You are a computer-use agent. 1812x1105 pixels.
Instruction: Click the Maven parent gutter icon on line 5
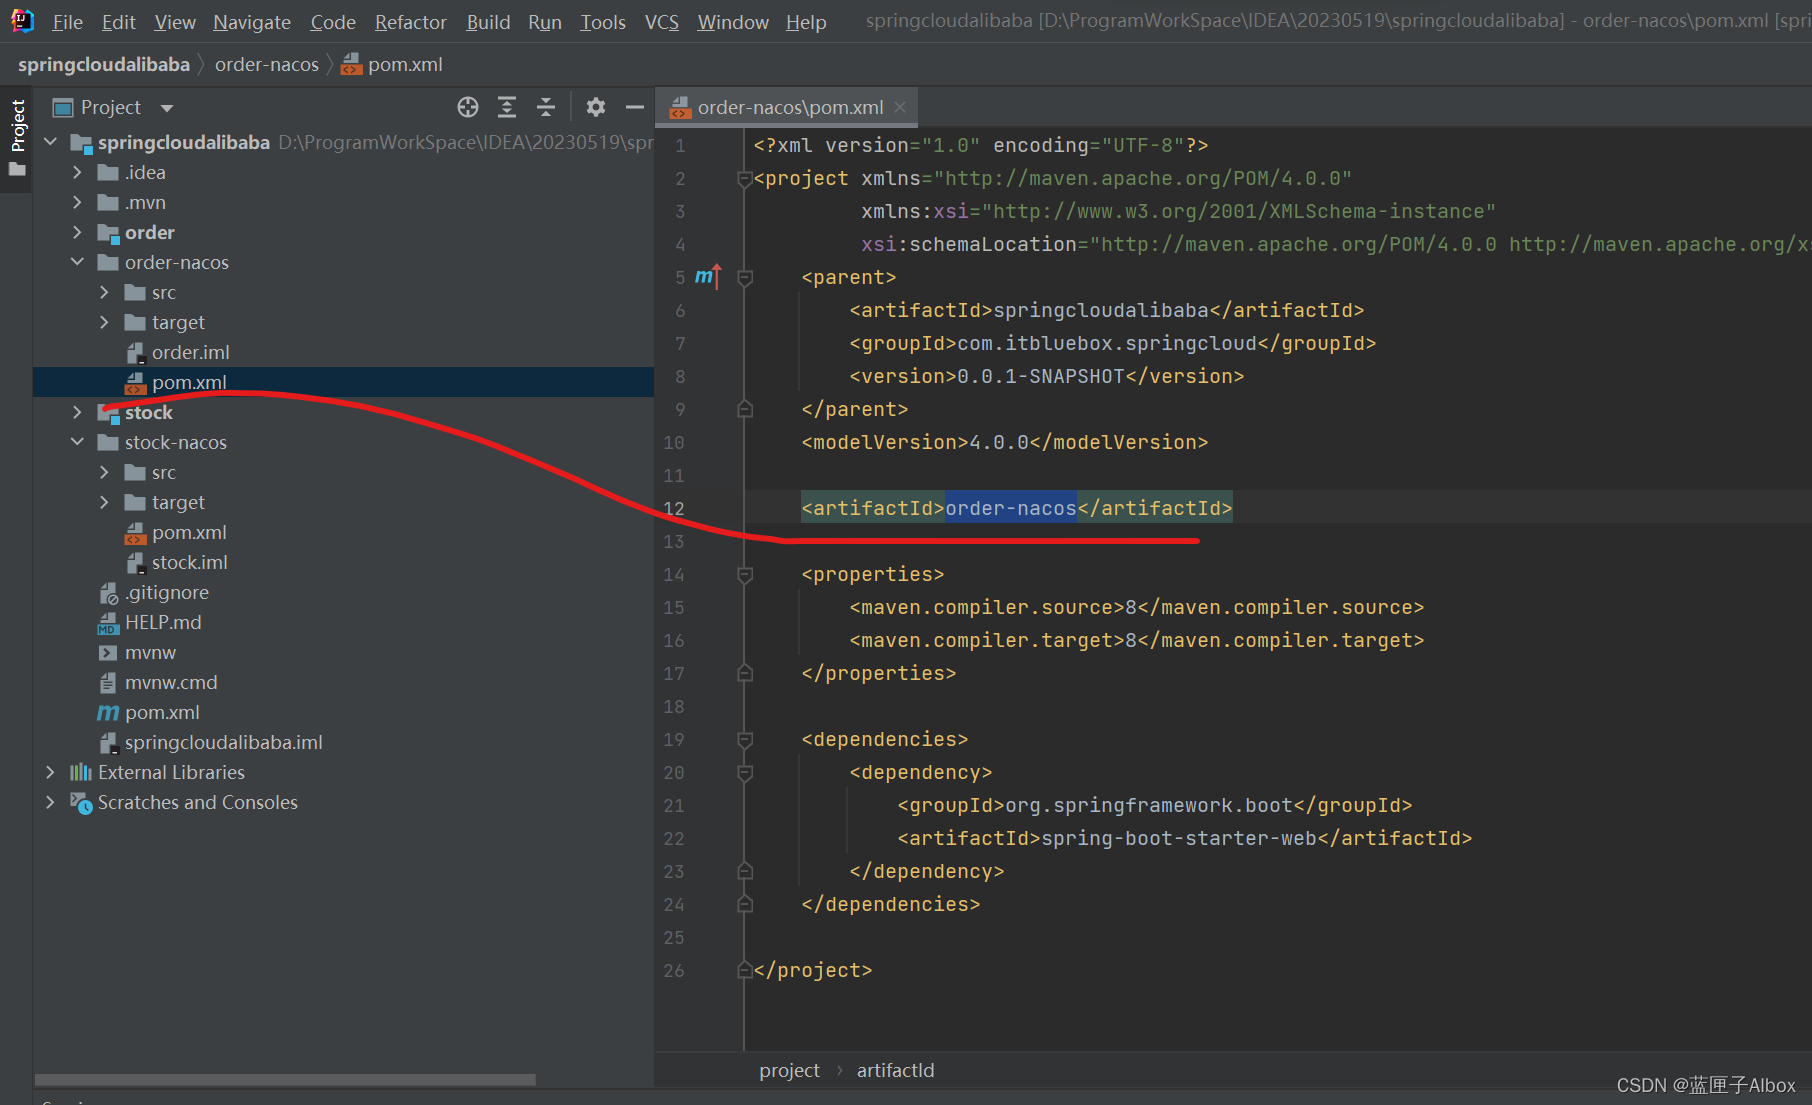point(708,277)
